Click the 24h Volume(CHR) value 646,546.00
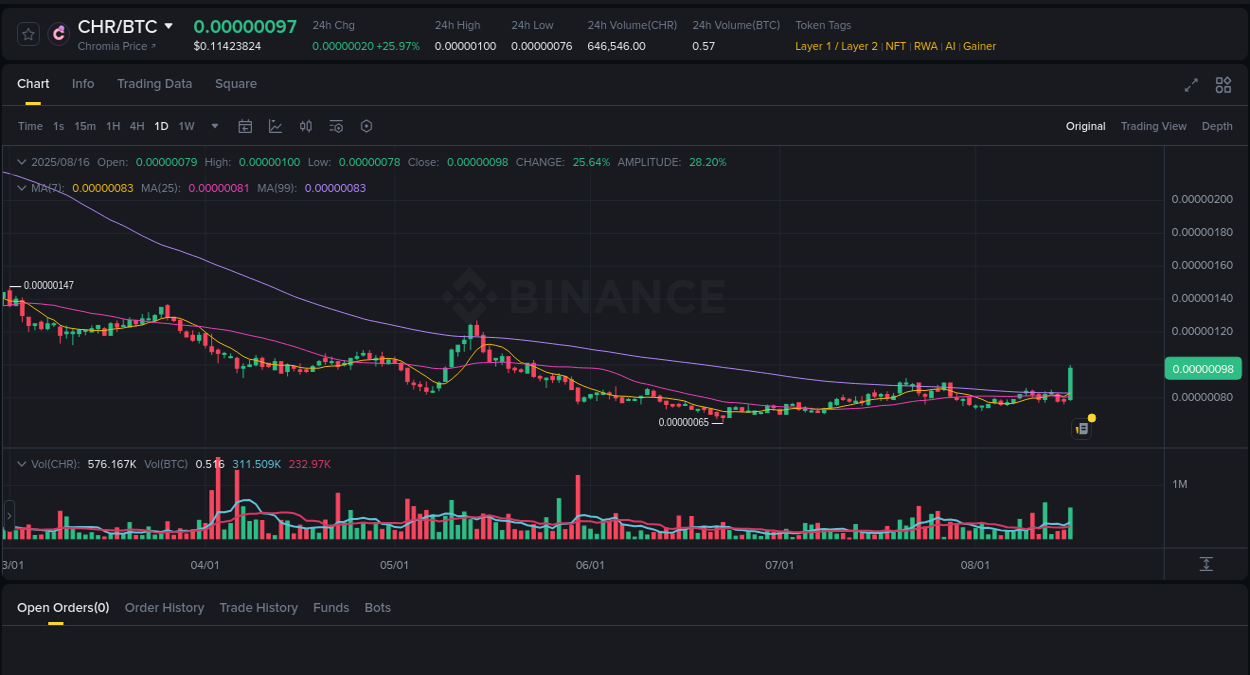The height and width of the screenshot is (675, 1250). (x=616, y=46)
